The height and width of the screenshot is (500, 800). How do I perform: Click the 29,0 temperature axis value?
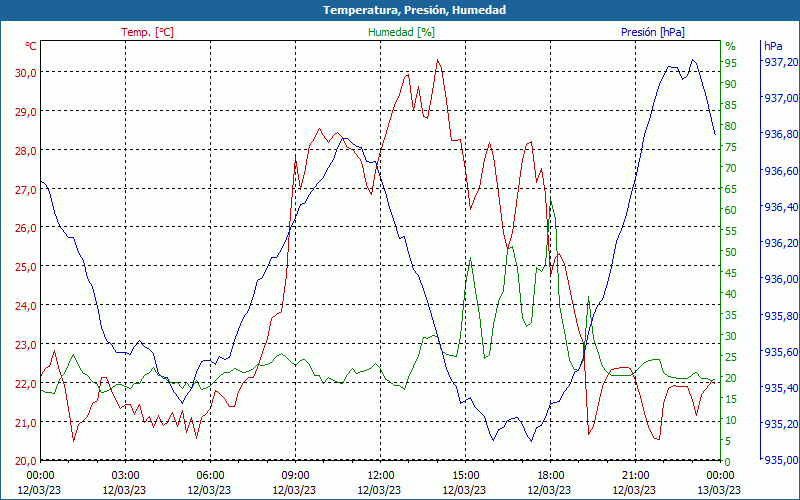[26, 111]
